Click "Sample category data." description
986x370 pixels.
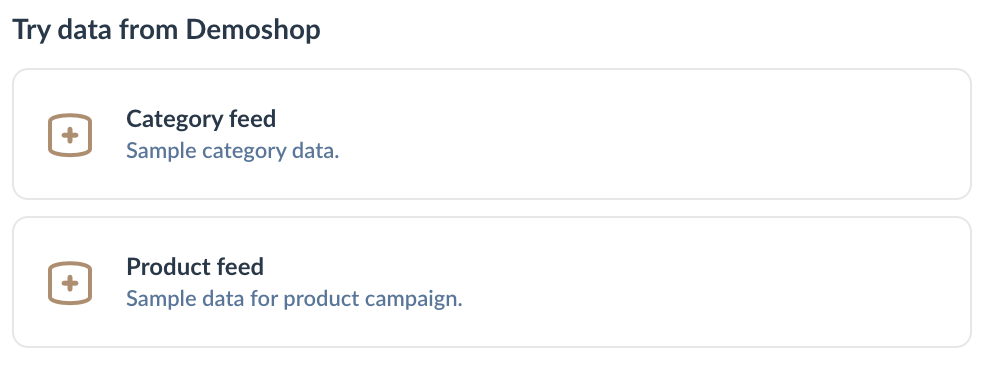[x=233, y=151]
